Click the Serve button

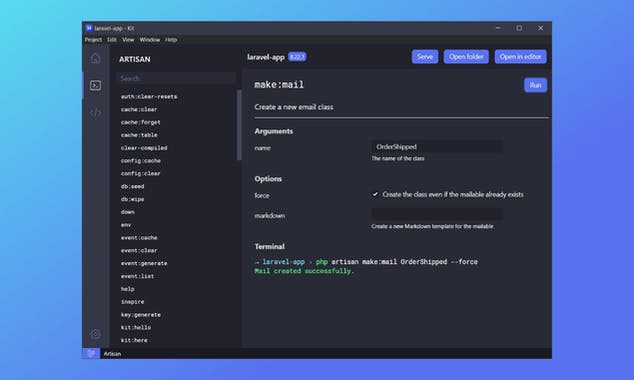pyautogui.click(x=425, y=57)
